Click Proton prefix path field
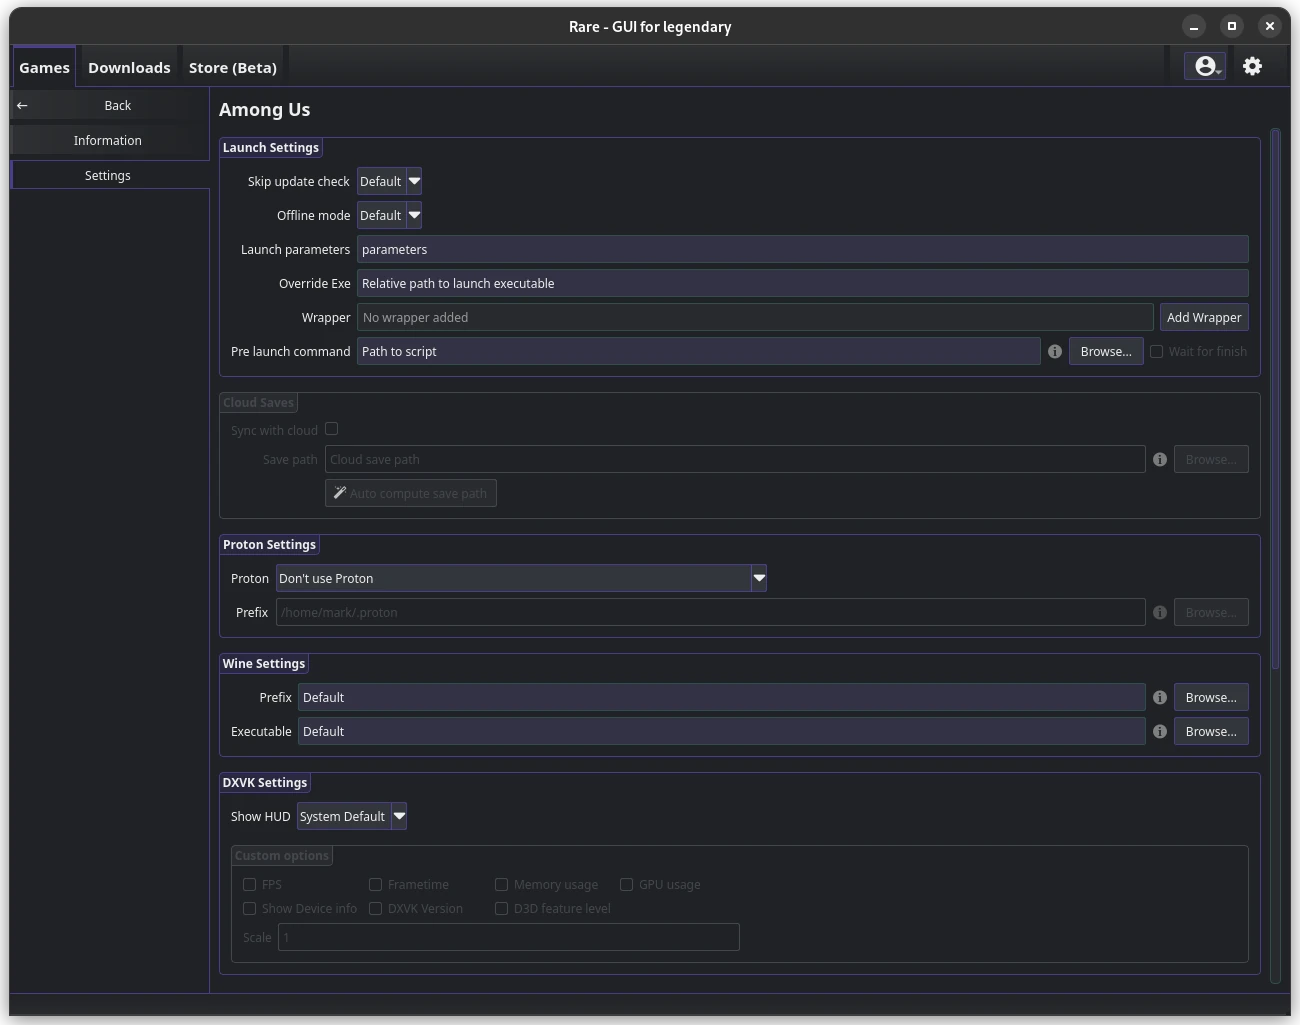1300x1025 pixels. click(x=711, y=612)
